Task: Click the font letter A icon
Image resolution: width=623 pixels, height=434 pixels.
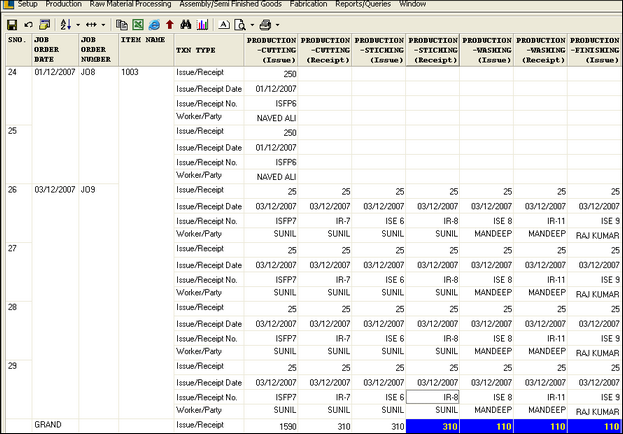Action: (x=224, y=25)
